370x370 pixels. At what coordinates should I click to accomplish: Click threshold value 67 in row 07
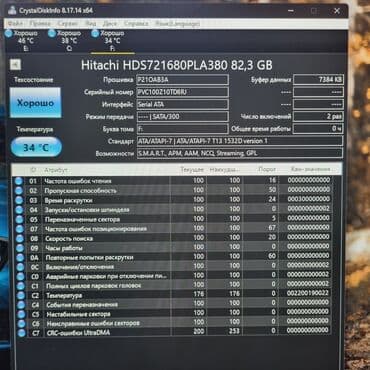coord(272,227)
